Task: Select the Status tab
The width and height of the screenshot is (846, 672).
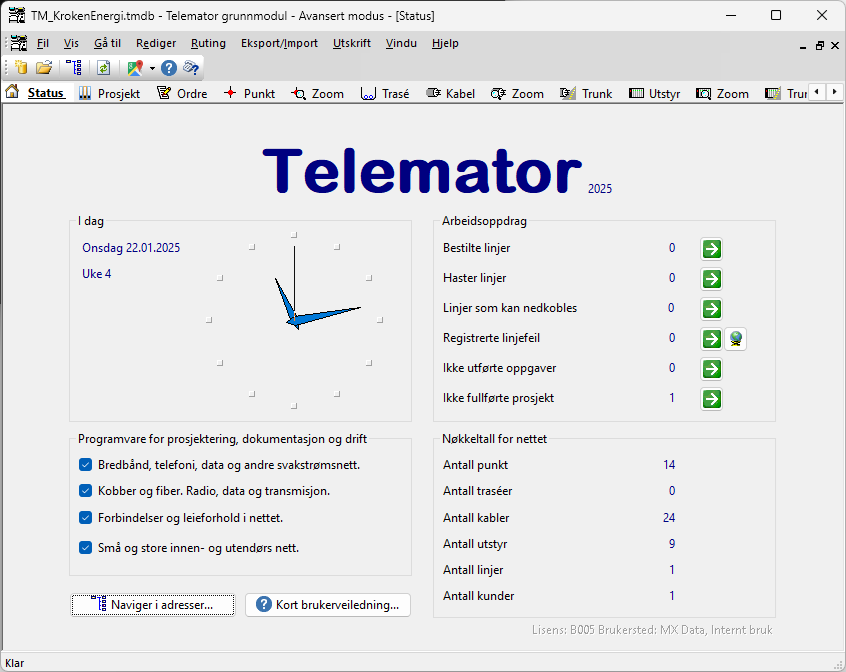Action: pos(35,93)
